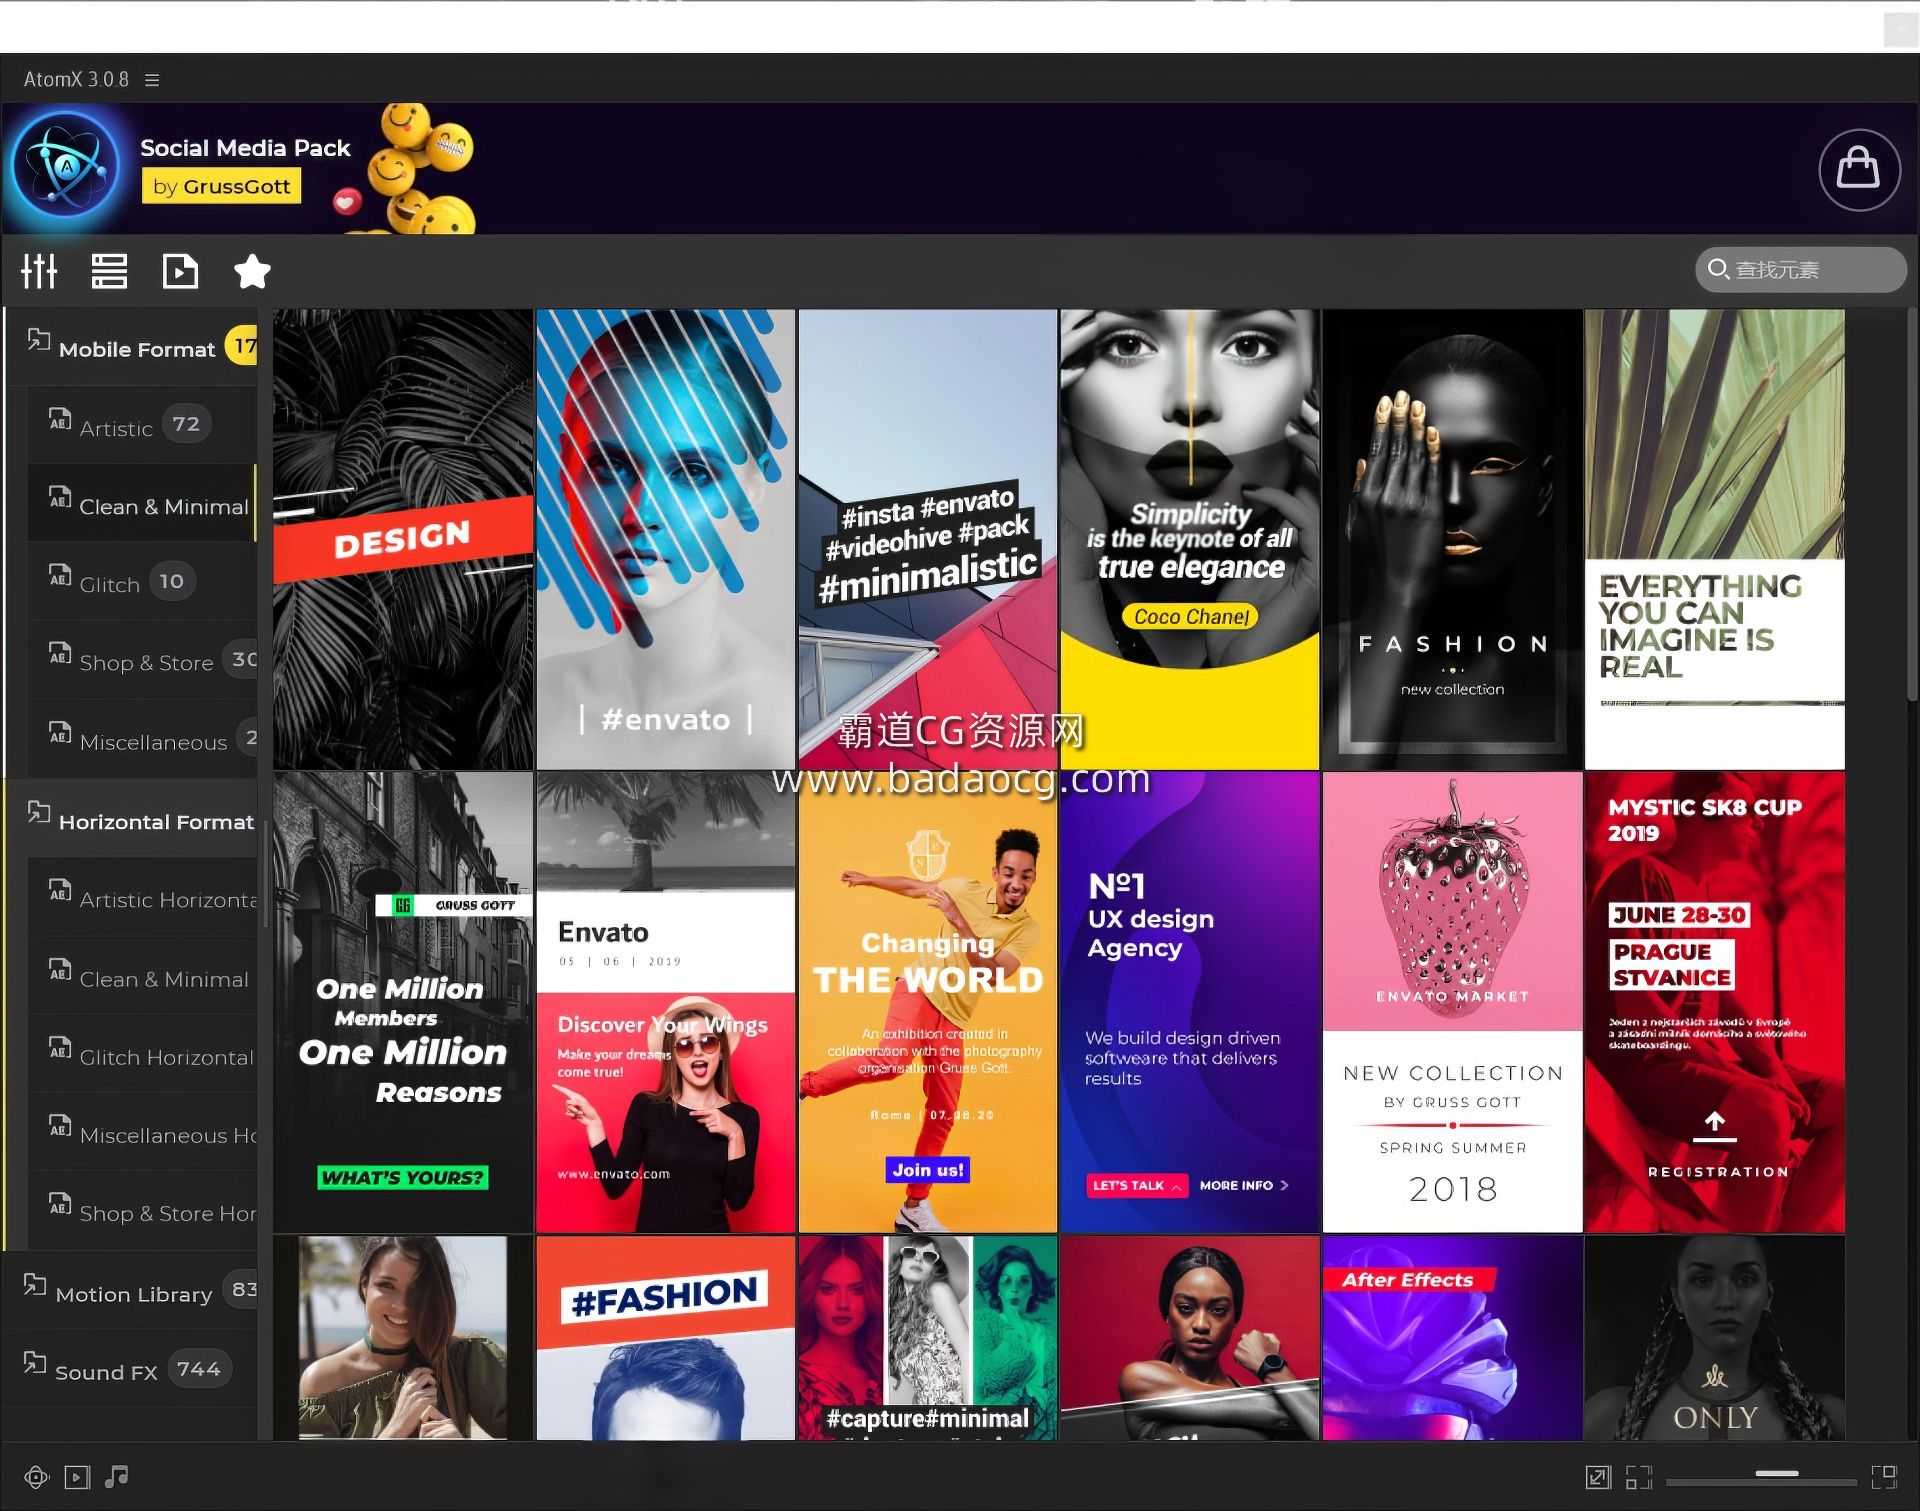Collapse the Mobile Format category
The width and height of the screenshot is (1920, 1511).
[132, 347]
